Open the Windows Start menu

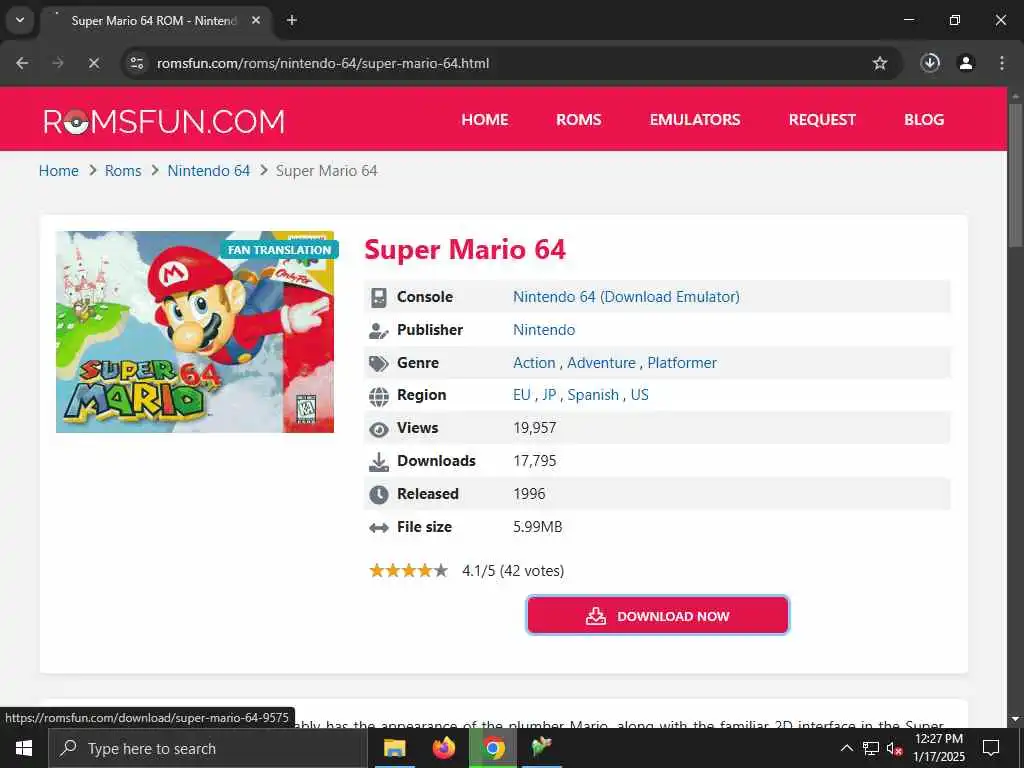tap(24, 748)
